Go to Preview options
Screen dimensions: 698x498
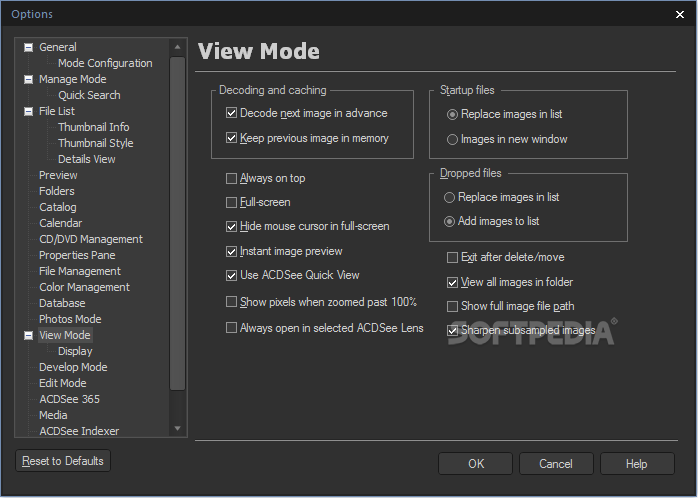click(x=58, y=175)
